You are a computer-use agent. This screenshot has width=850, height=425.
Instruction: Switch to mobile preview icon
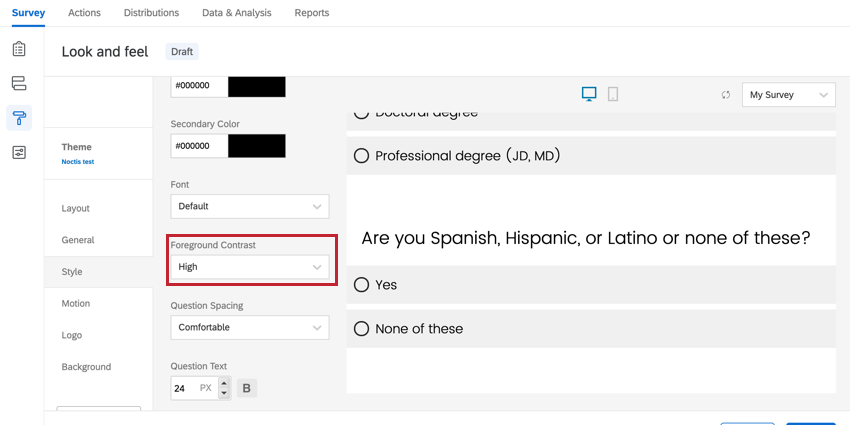(x=613, y=94)
